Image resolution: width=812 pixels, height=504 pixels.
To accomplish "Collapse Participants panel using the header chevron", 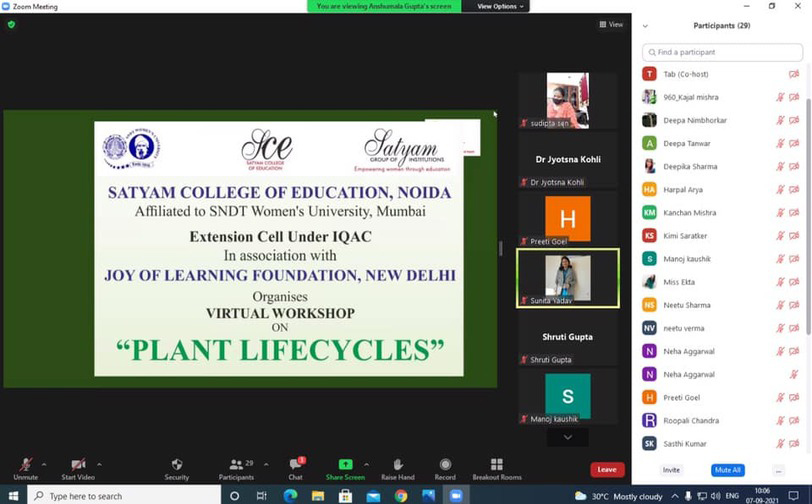I will [x=646, y=26].
